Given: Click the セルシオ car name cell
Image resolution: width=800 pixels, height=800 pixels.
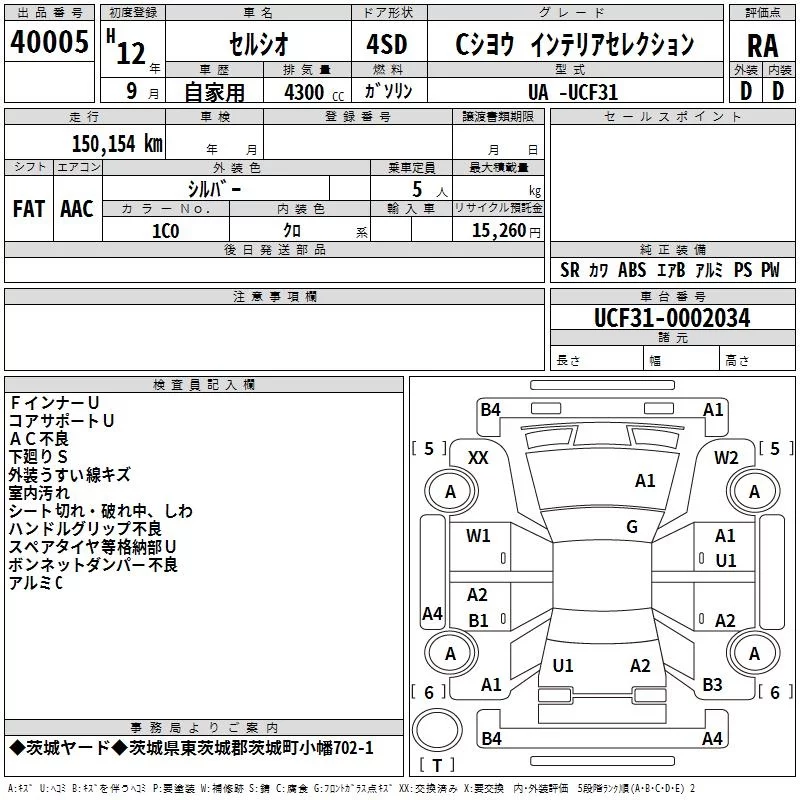Looking at the screenshot, I should coord(259,43).
